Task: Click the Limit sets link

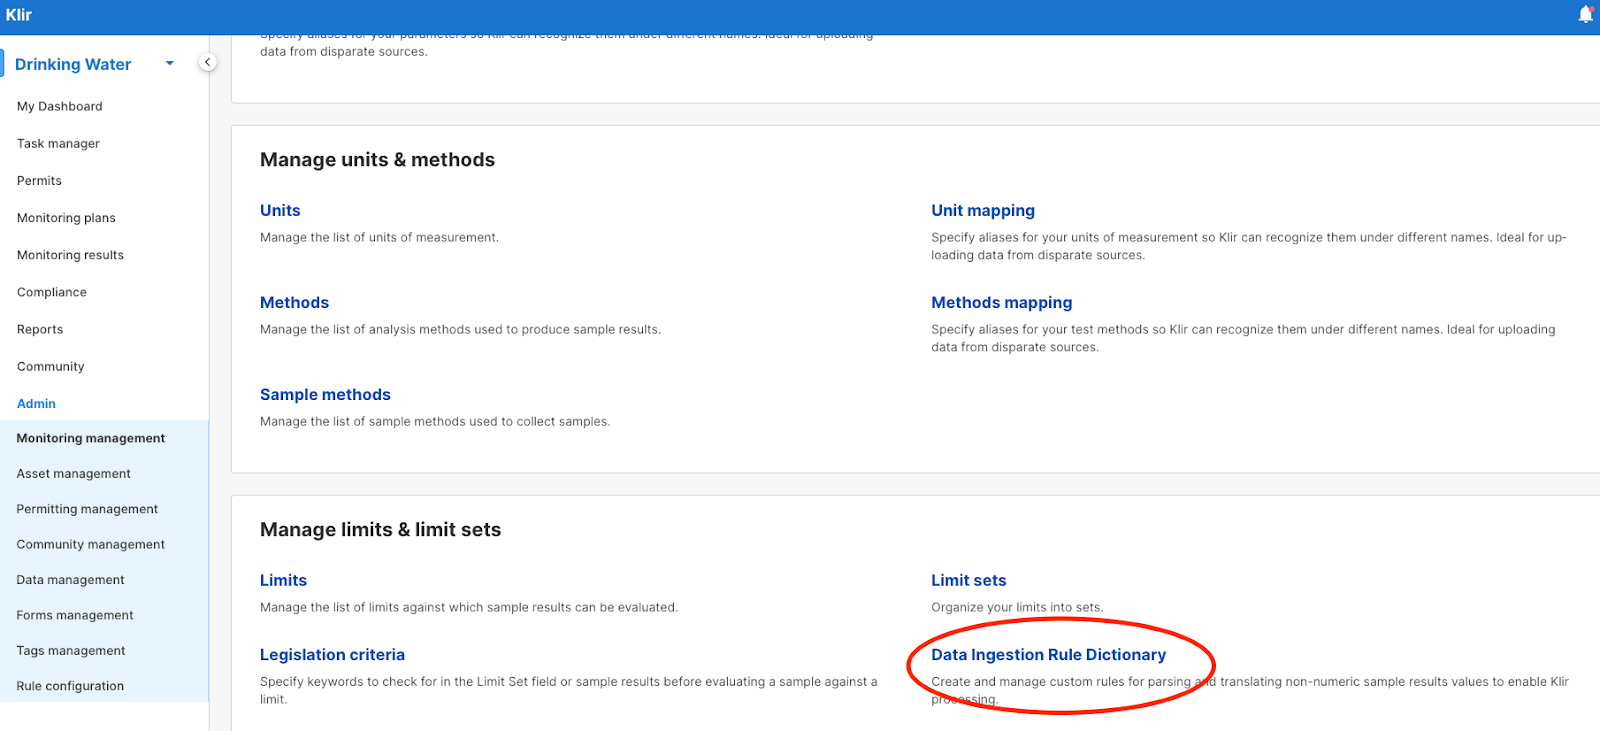Action: (968, 580)
